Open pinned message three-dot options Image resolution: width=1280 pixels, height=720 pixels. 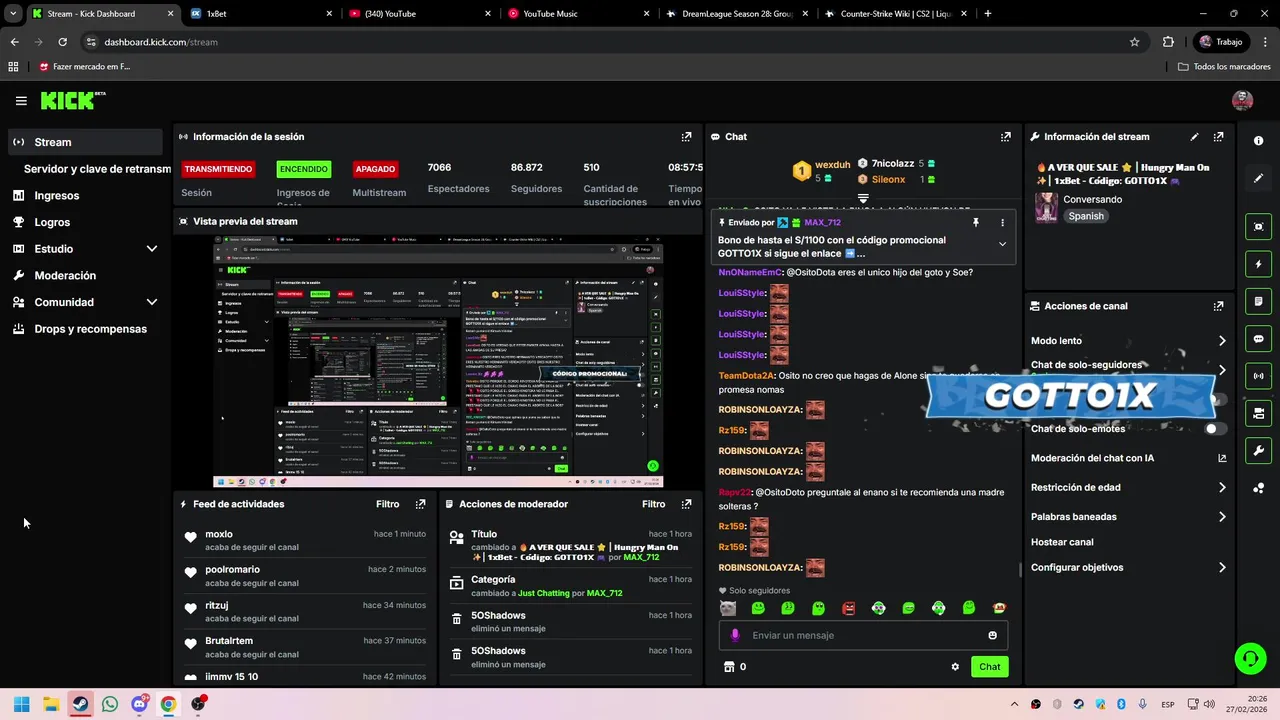click(1002, 222)
